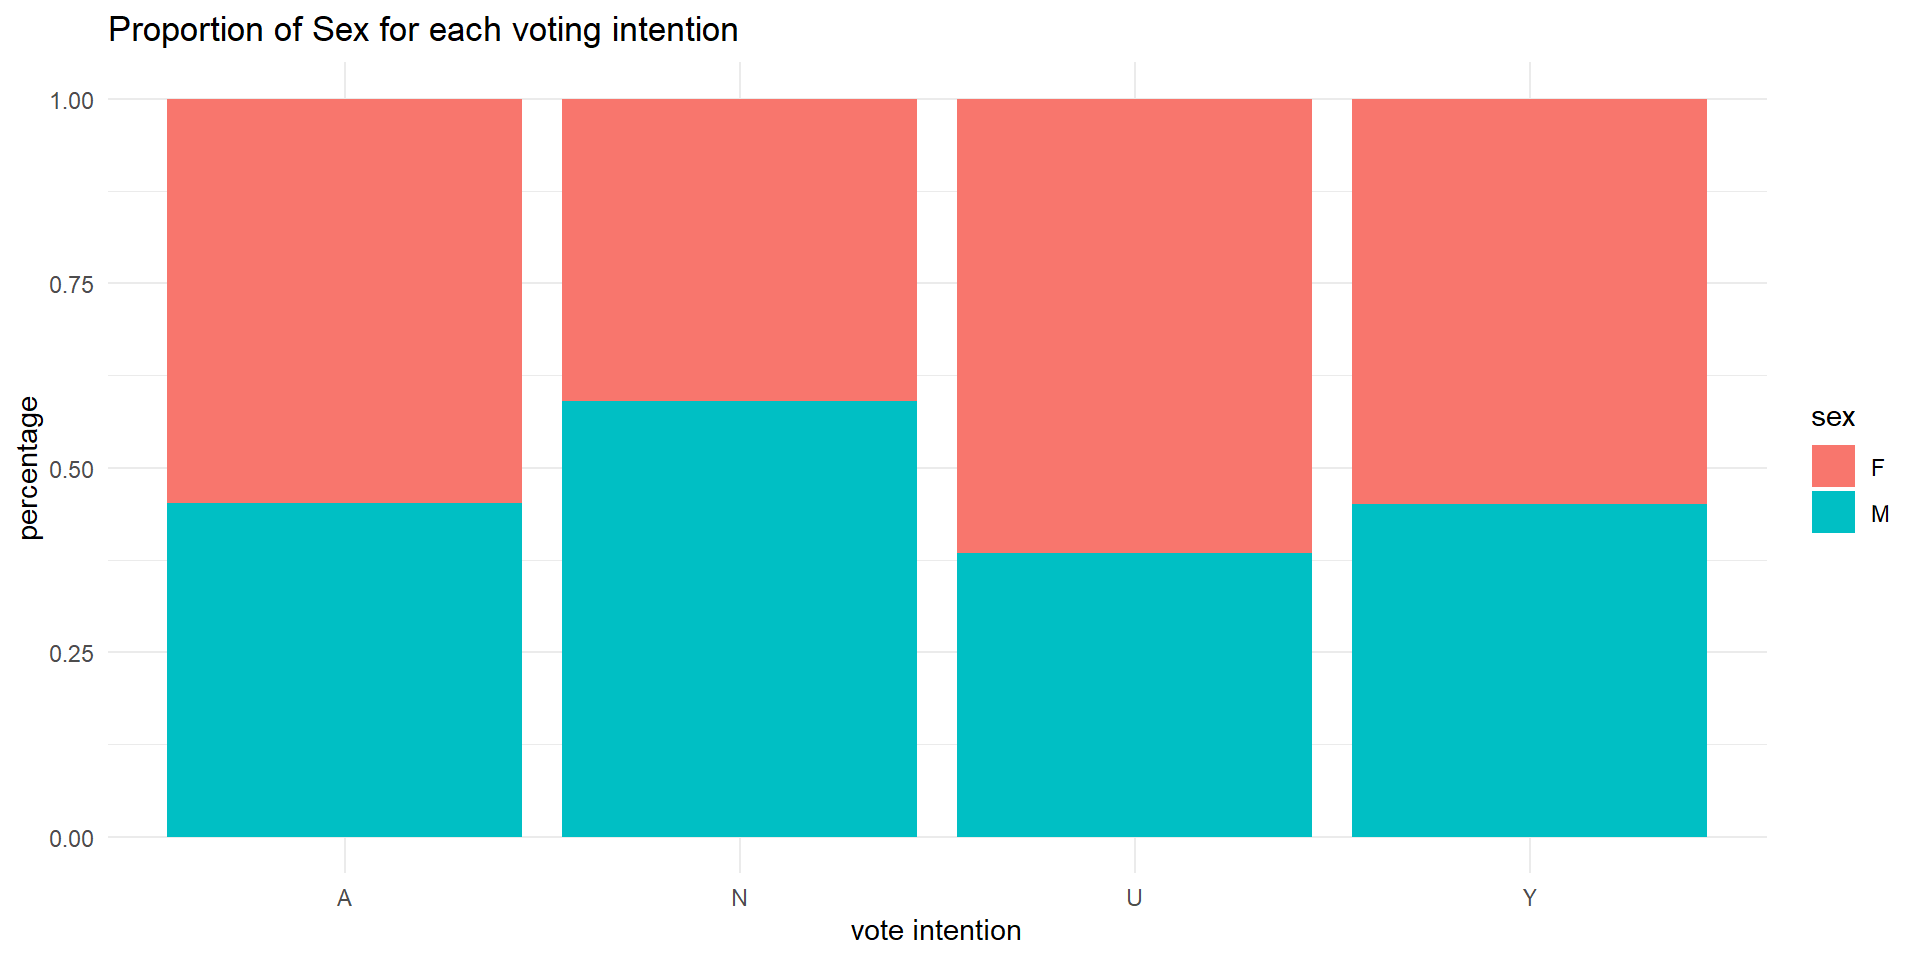Click the x-axis tick label 'U'
The height and width of the screenshot is (960, 1920).
tap(1134, 898)
